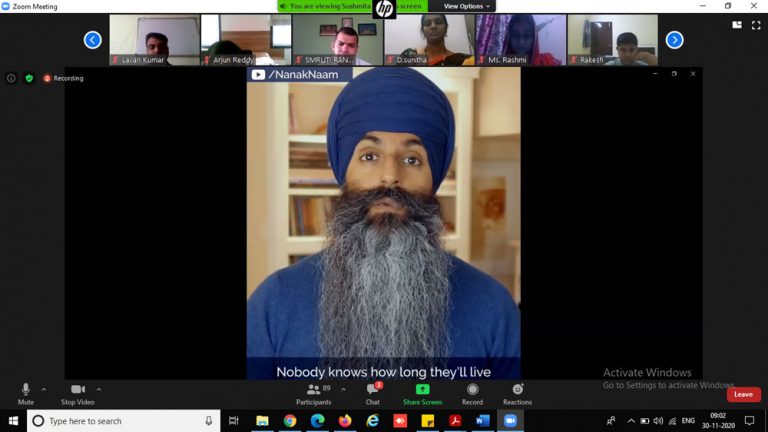Click ENG language indicator
Screen dimensions: 768x432
point(688,421)
